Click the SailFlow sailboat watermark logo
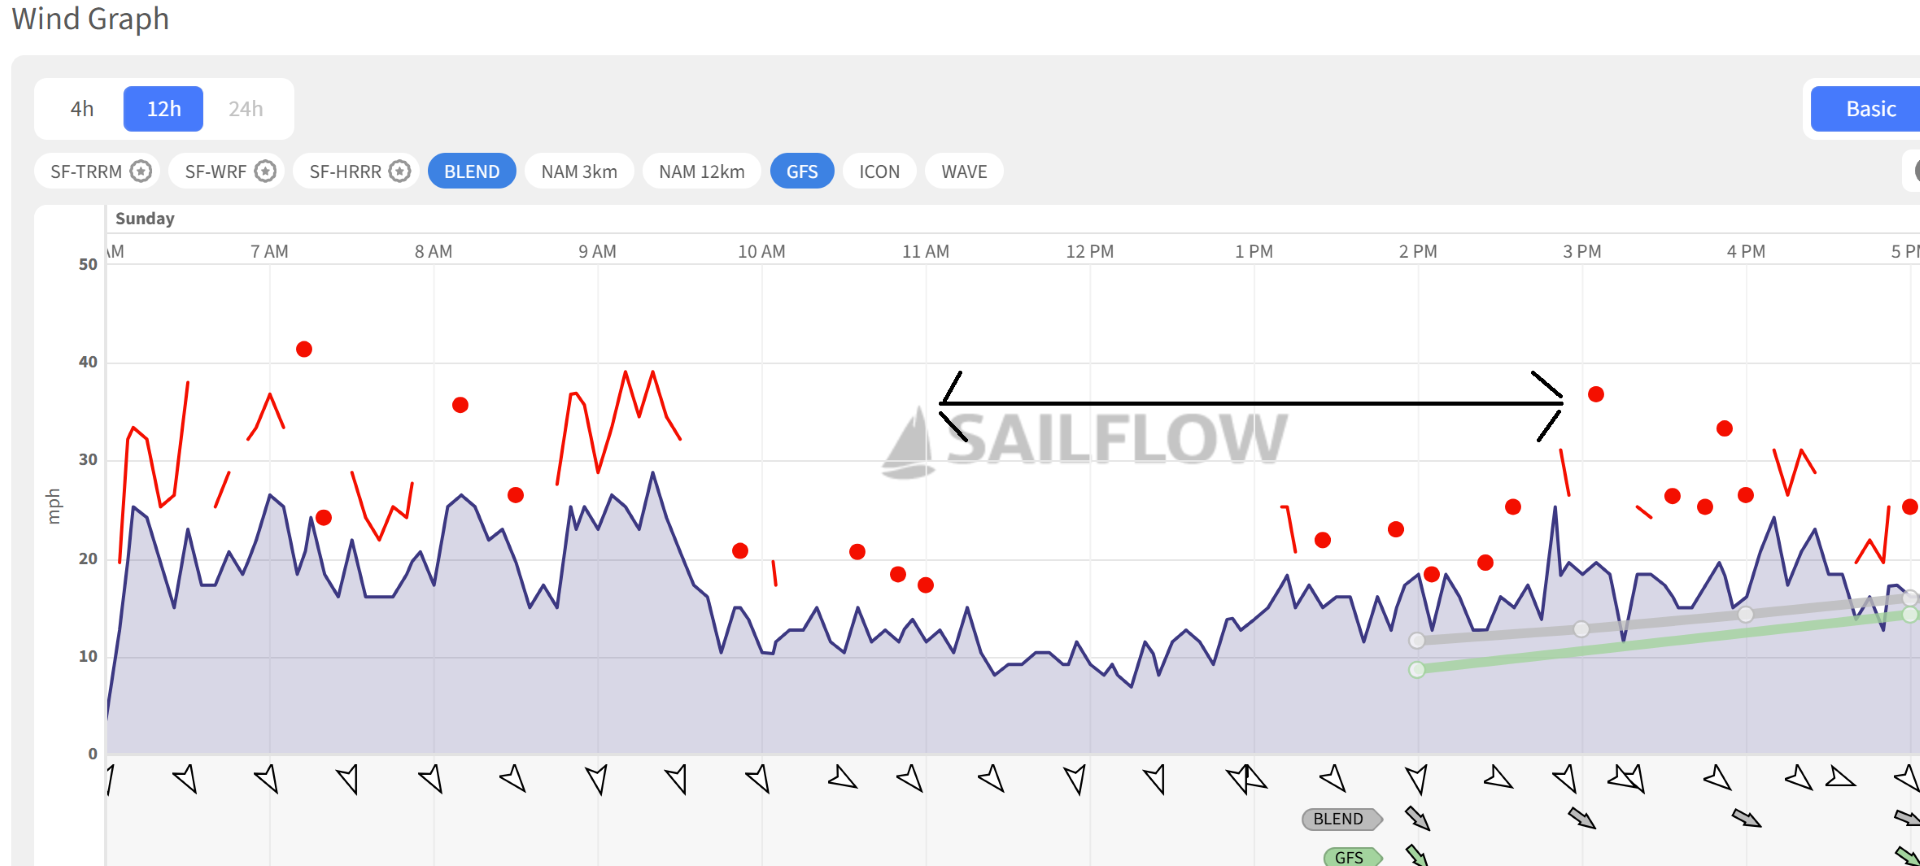 pyautogui.click(x=908, y=443)
